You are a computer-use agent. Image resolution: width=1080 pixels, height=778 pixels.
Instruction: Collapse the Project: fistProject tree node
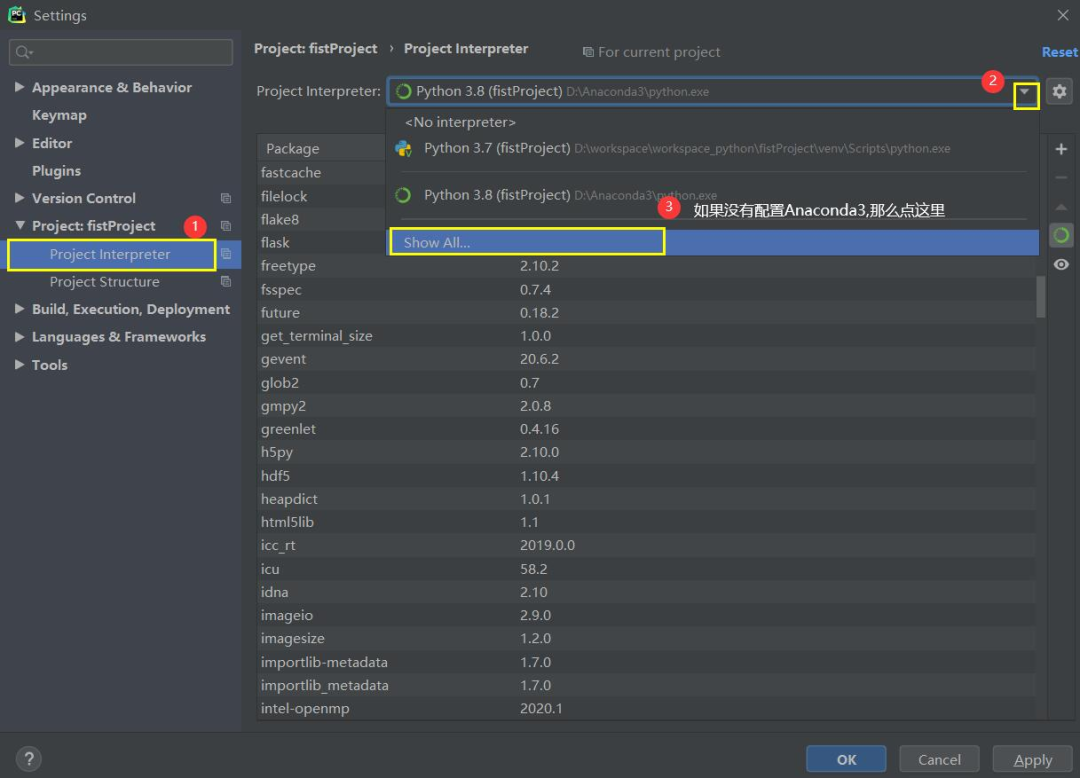point(19,225)
